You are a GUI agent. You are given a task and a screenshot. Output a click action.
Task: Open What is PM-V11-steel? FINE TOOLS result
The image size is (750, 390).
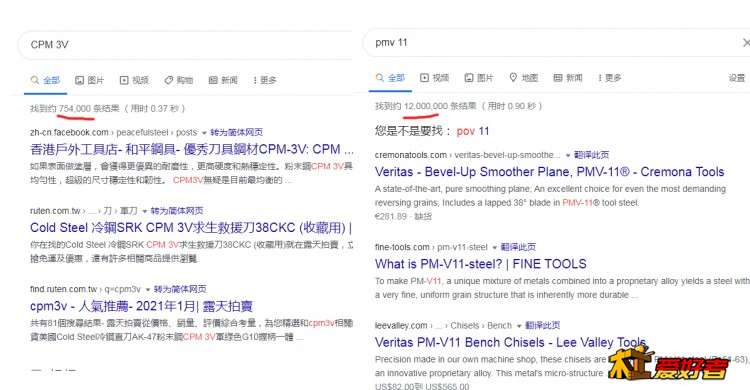pyautogui.click(x=481, y=264)
